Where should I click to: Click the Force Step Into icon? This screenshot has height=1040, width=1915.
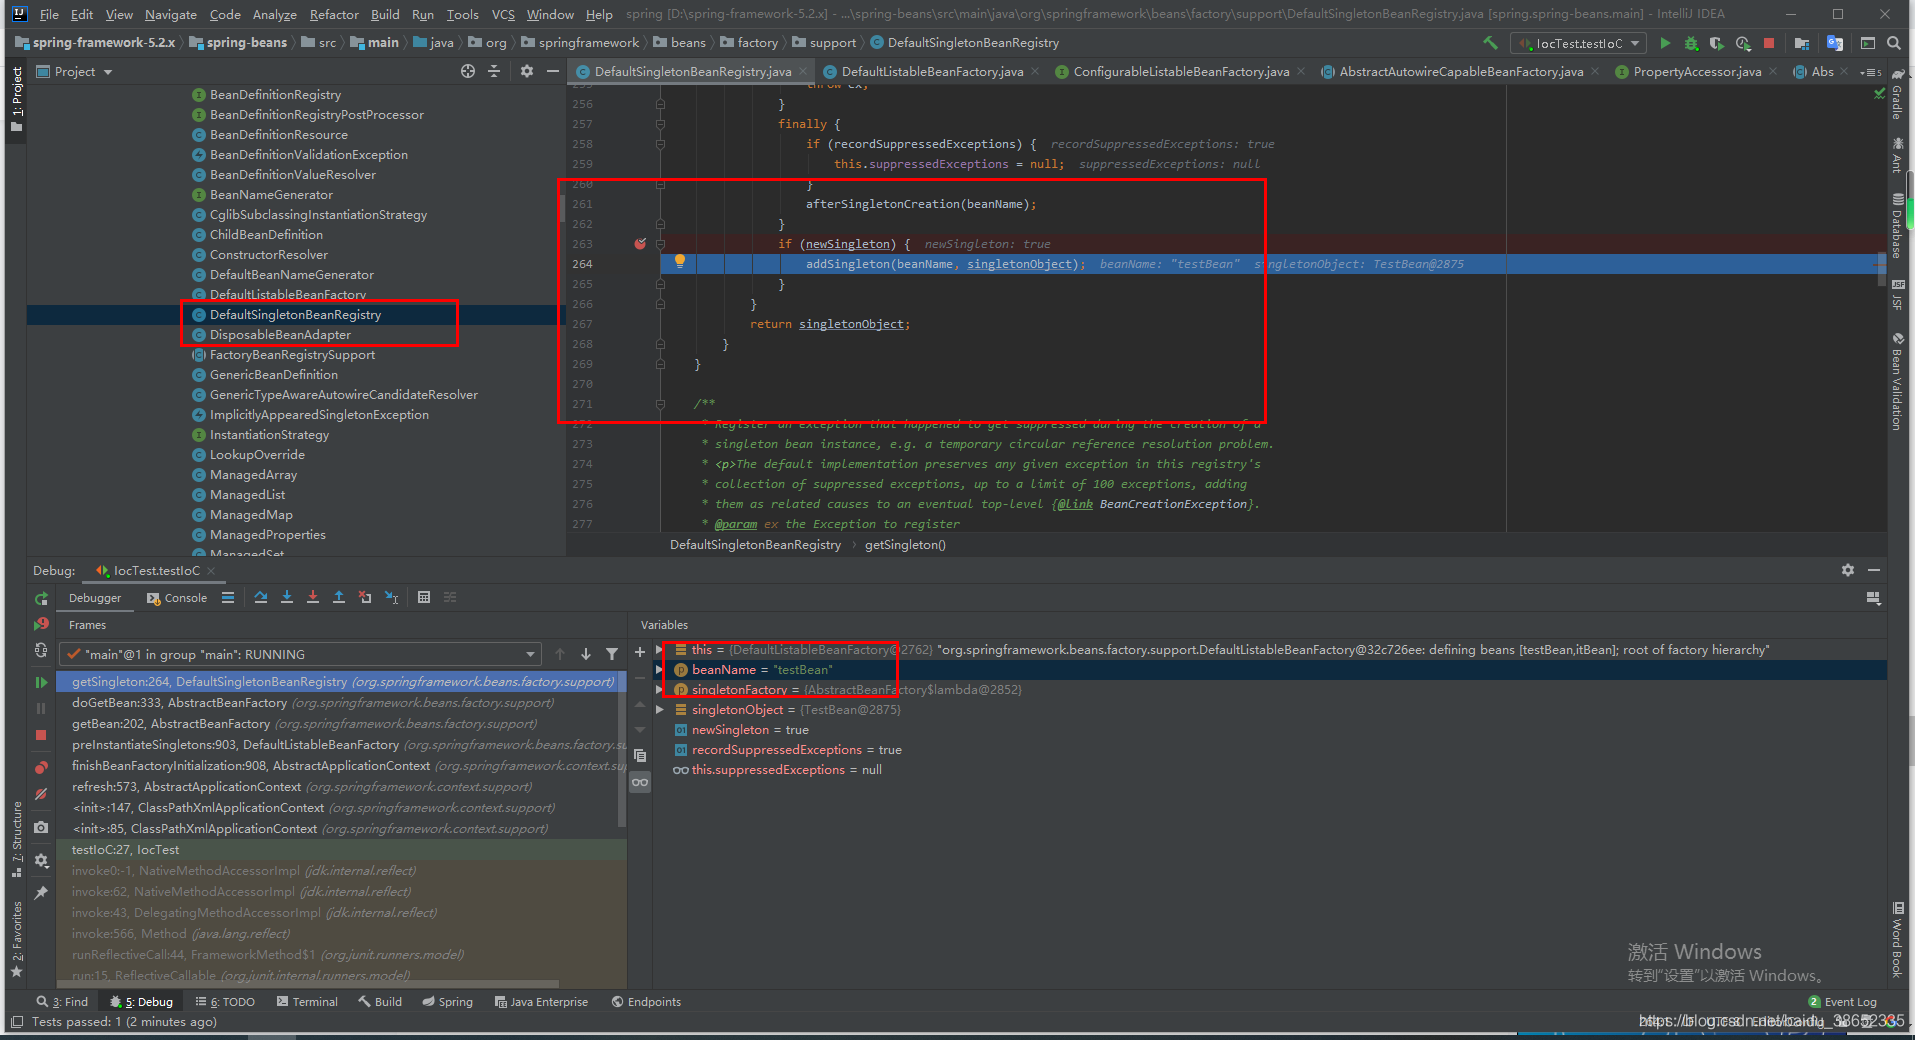click(313, 597)
